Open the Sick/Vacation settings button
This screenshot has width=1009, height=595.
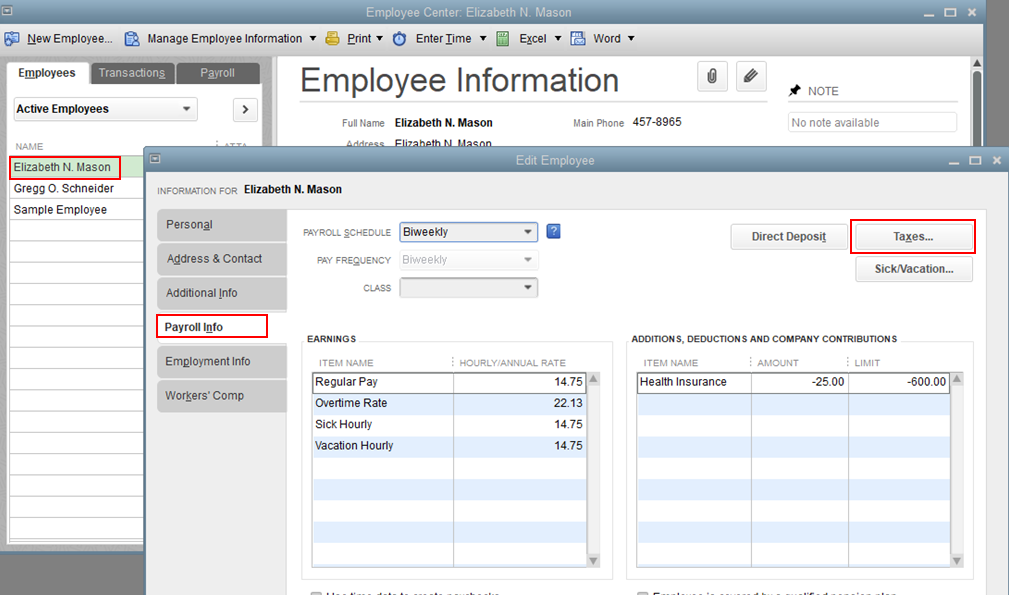click(913, 269)
